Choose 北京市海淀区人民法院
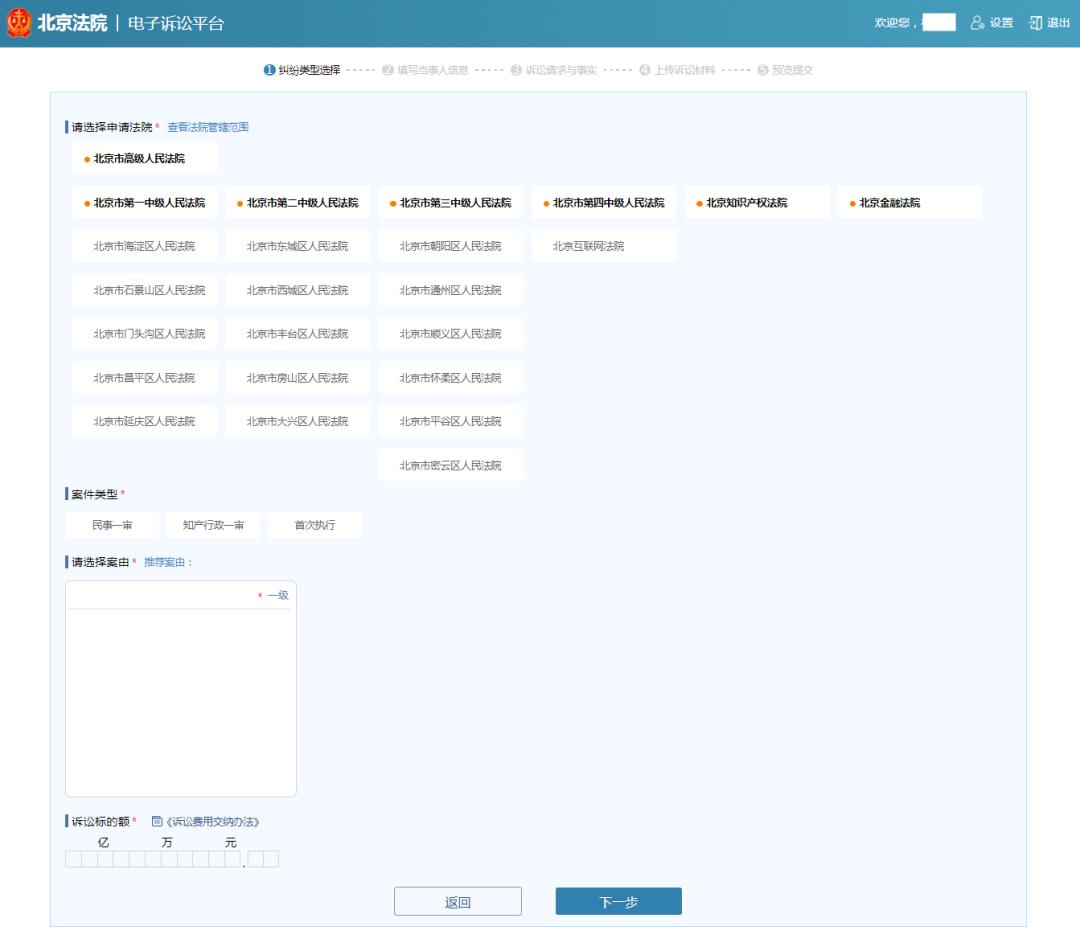Viewport: 1080px width, 947px height. (145, 246)
